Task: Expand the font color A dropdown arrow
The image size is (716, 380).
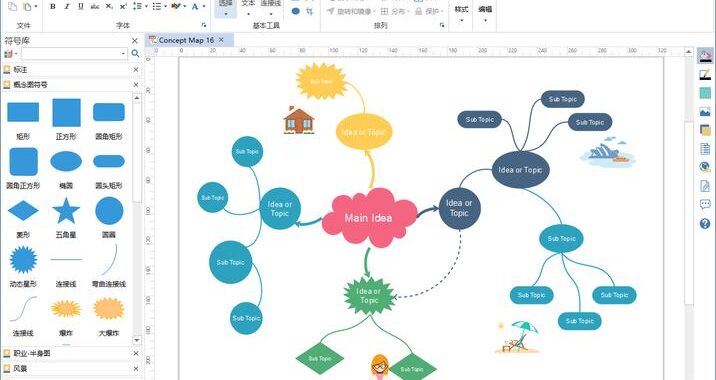Action: pos(204,7)
